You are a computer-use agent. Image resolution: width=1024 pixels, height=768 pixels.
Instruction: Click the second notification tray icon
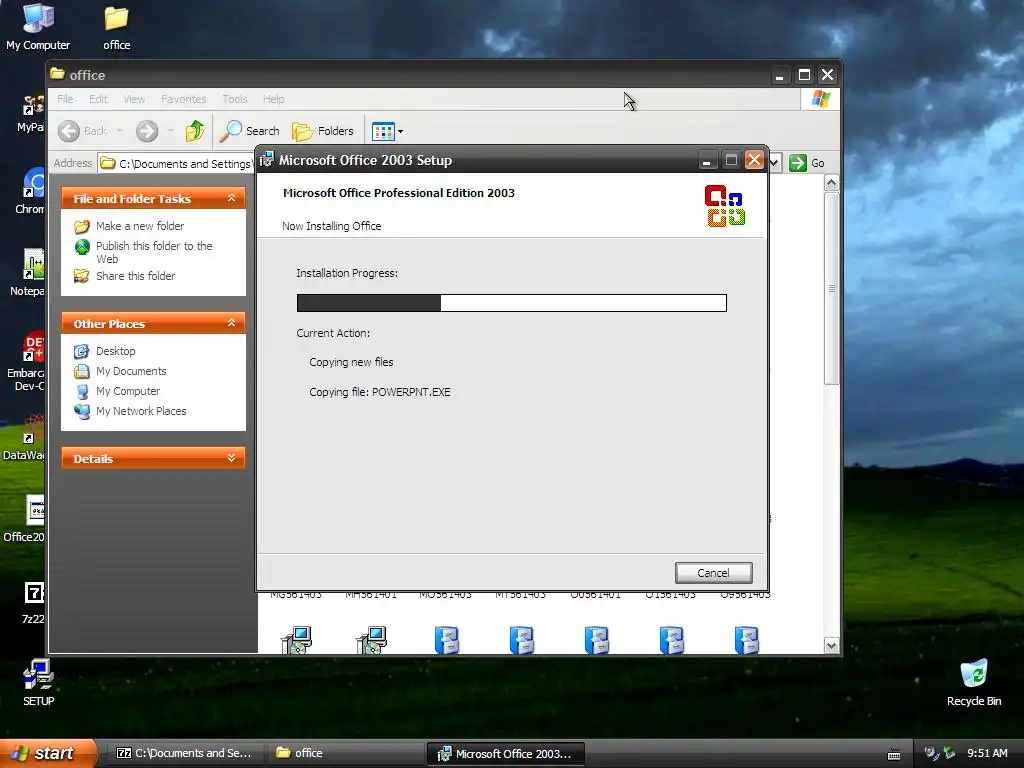point(949,753)
